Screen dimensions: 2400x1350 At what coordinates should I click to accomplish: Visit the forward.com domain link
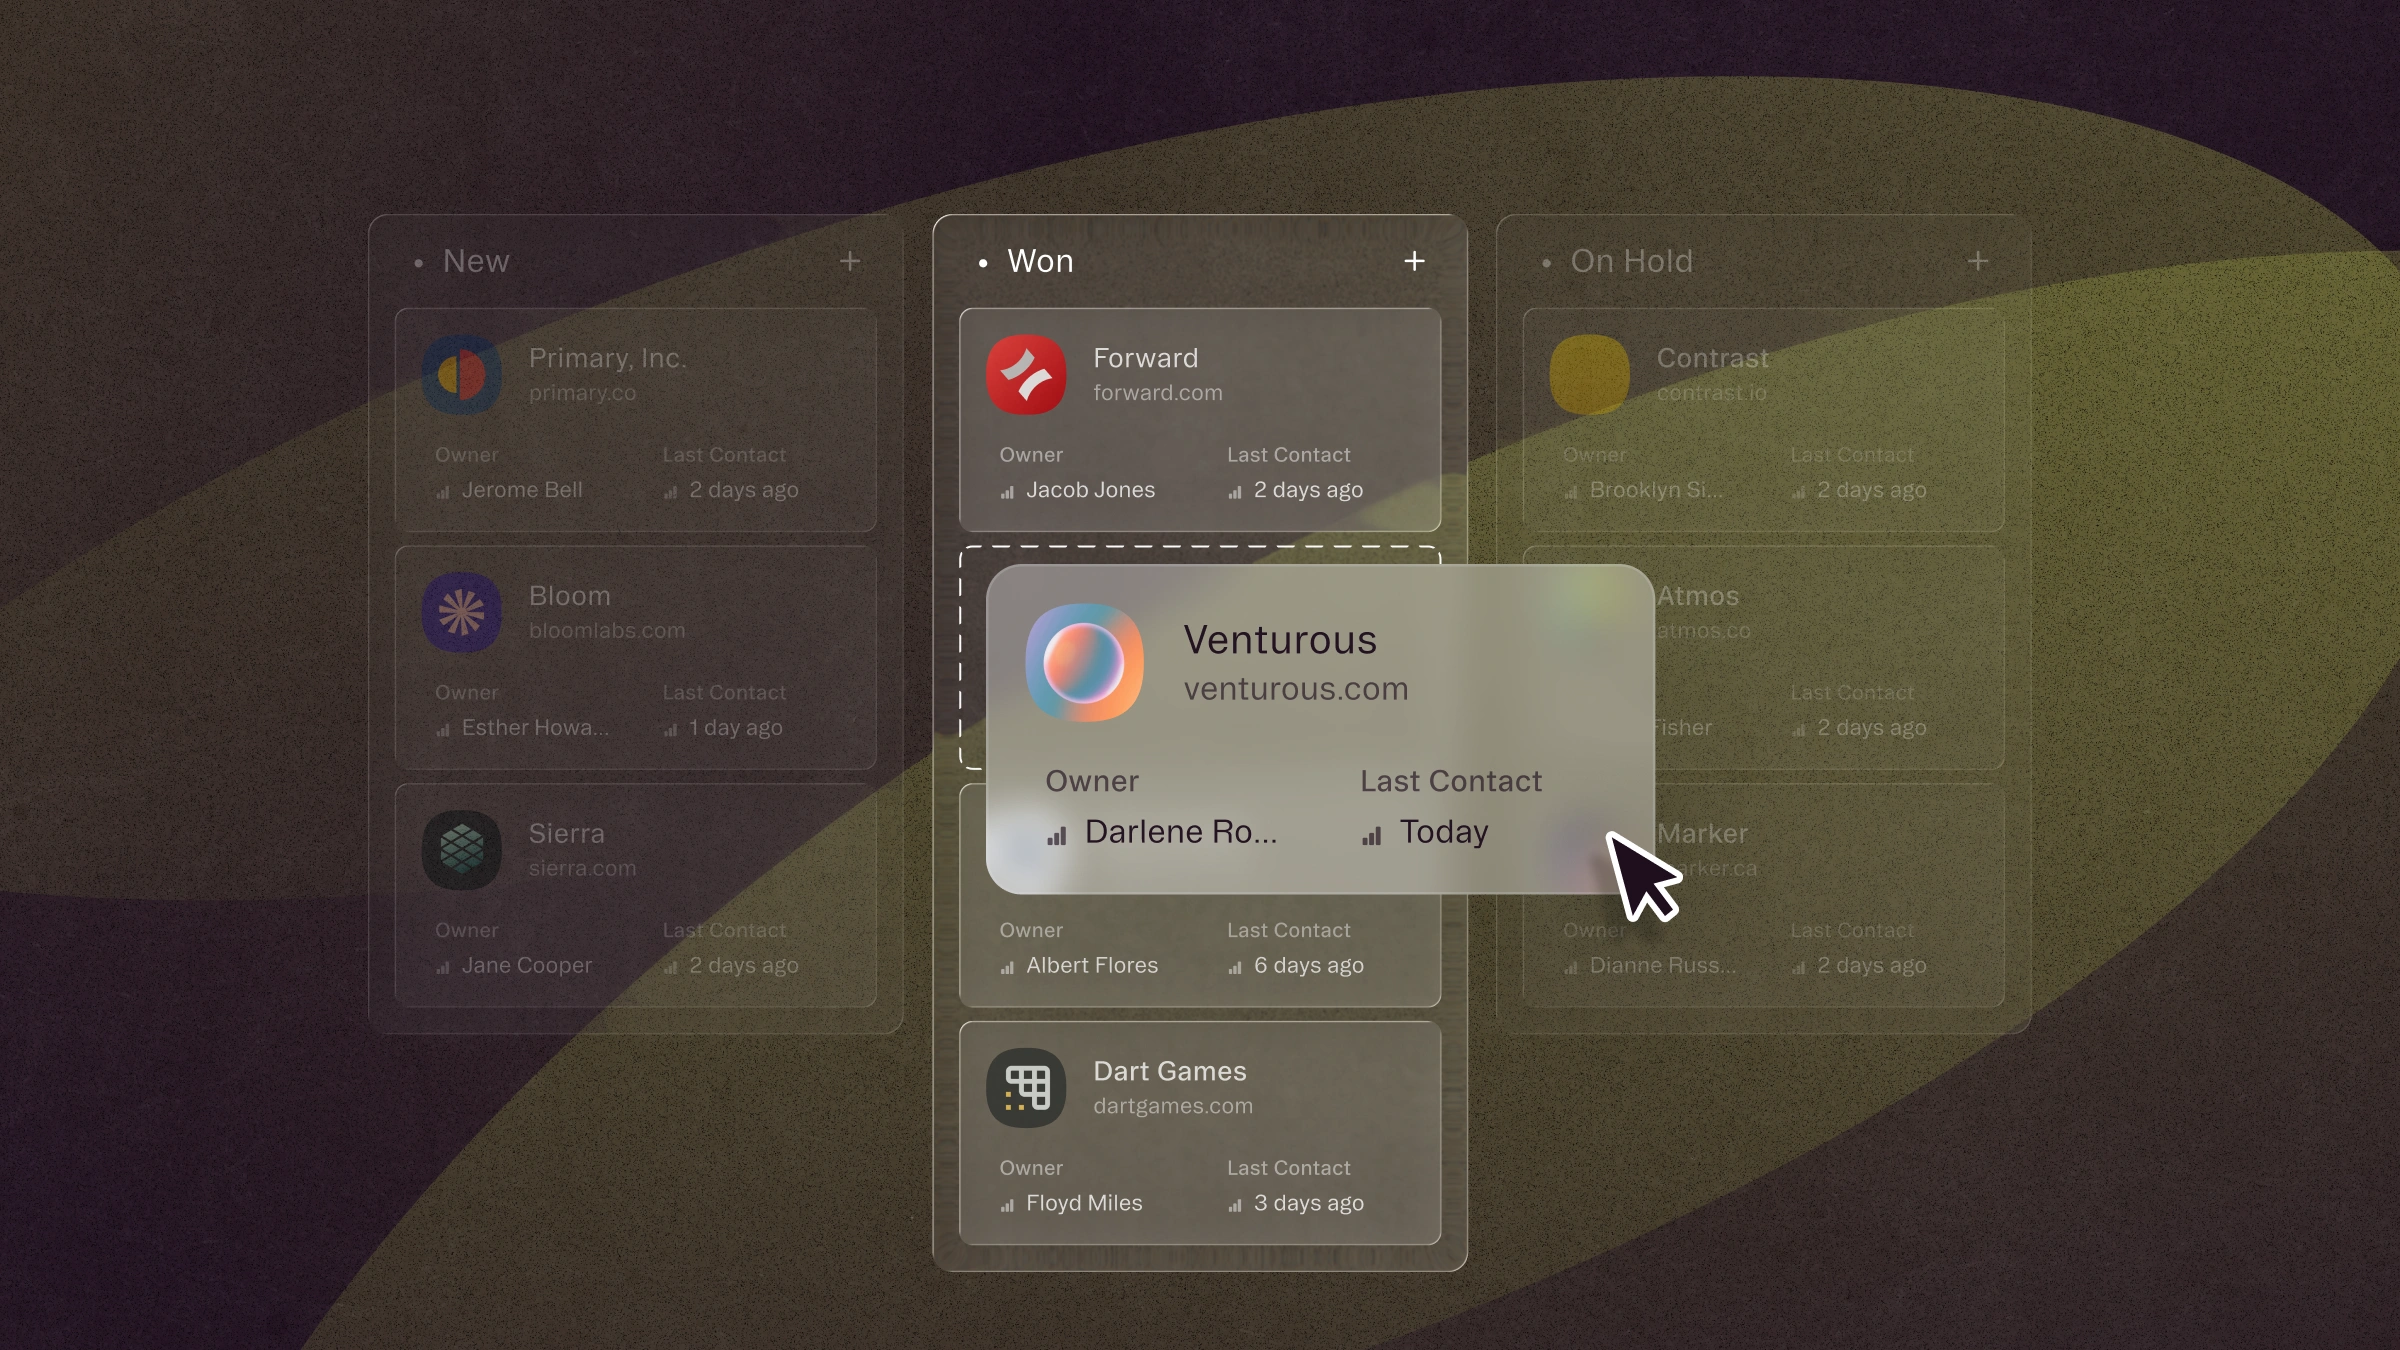(x=1158, y=393)
